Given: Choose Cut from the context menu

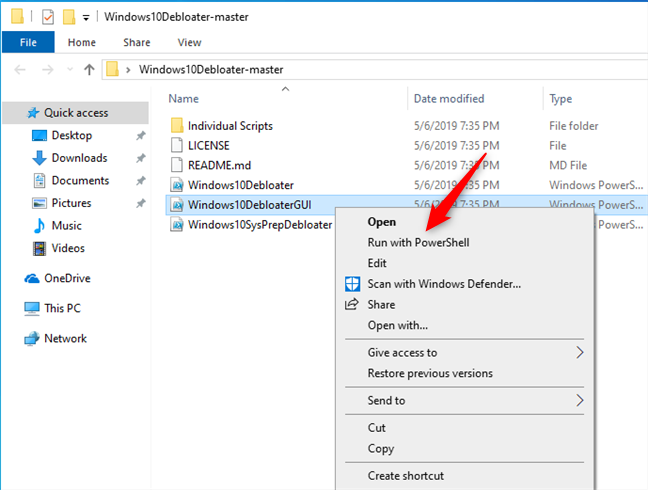Looking at the screenshot, I should tap(376, 428).
